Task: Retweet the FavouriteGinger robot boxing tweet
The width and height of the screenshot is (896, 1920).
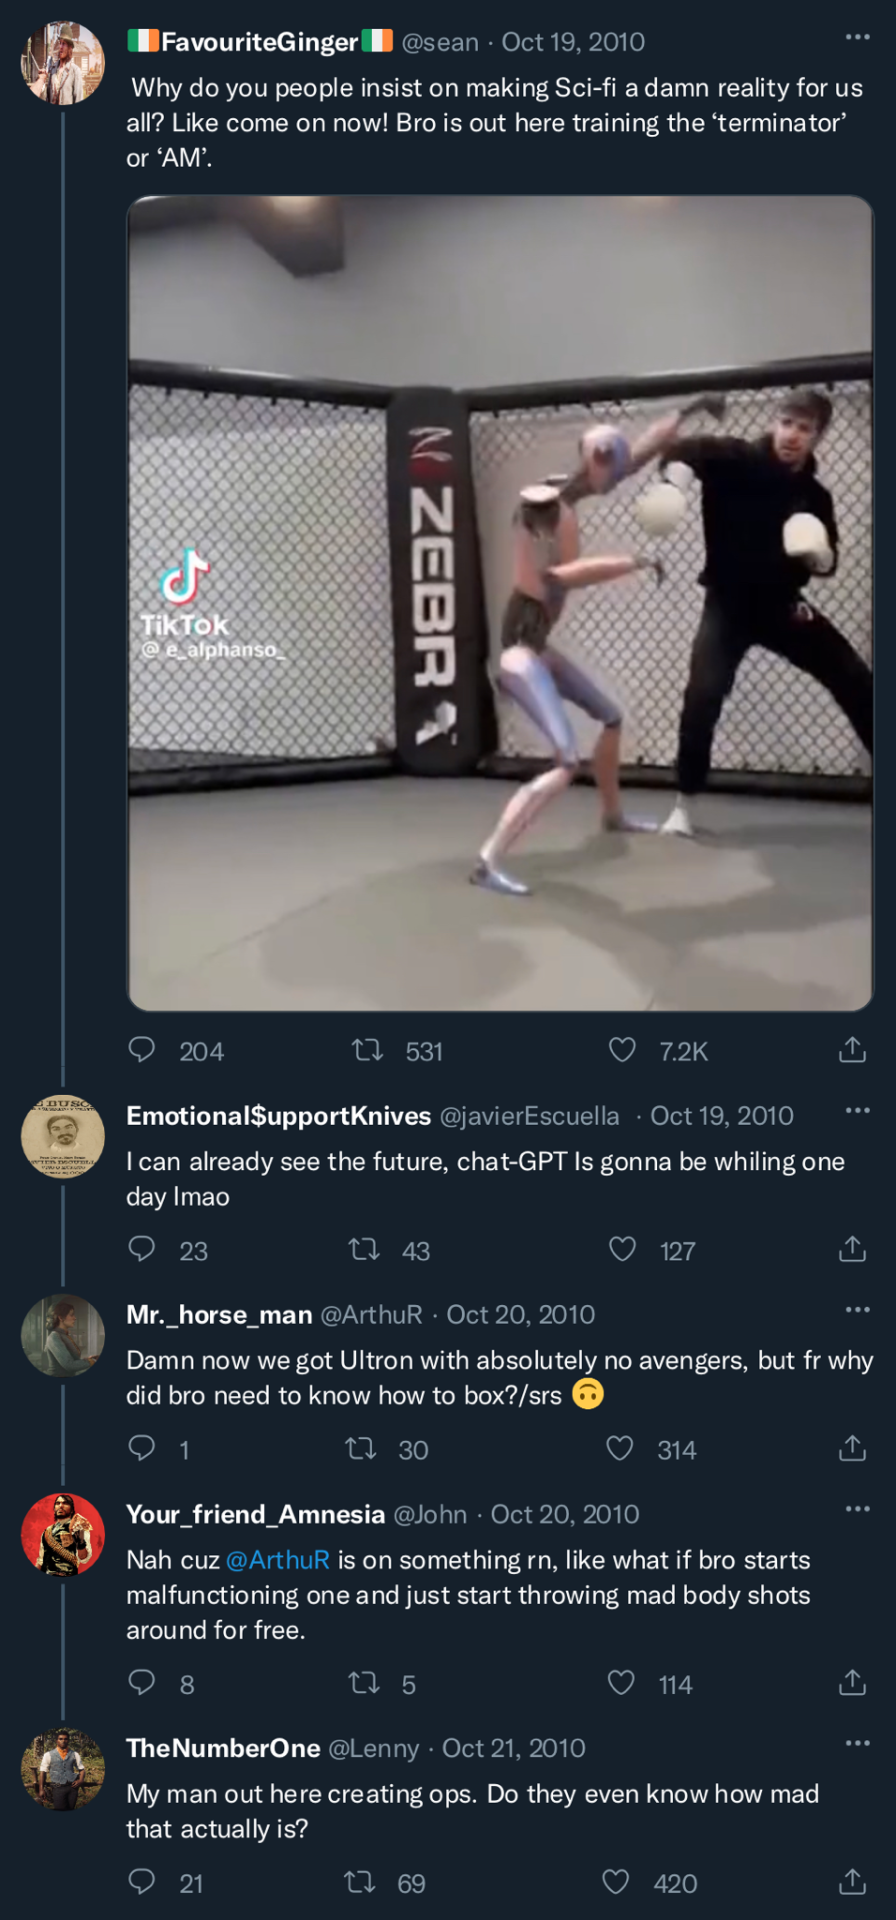Action: tap(367, 1050)
